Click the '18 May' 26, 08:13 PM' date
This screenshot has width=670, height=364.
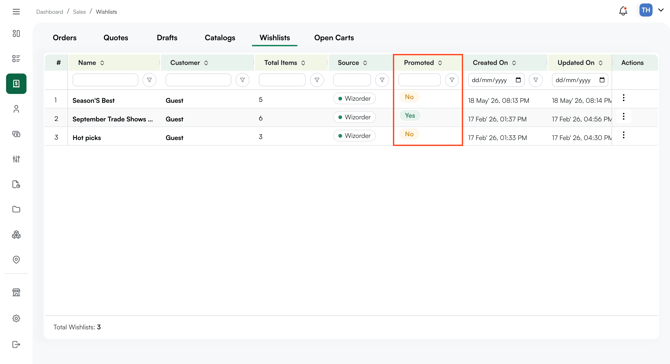[x=498, y=101]
